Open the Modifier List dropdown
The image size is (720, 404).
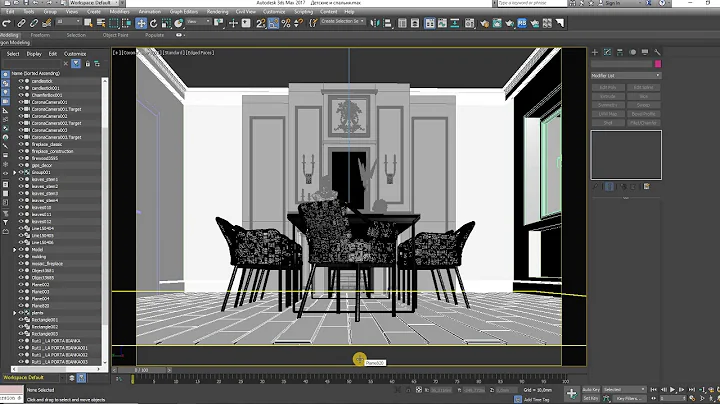626,75
